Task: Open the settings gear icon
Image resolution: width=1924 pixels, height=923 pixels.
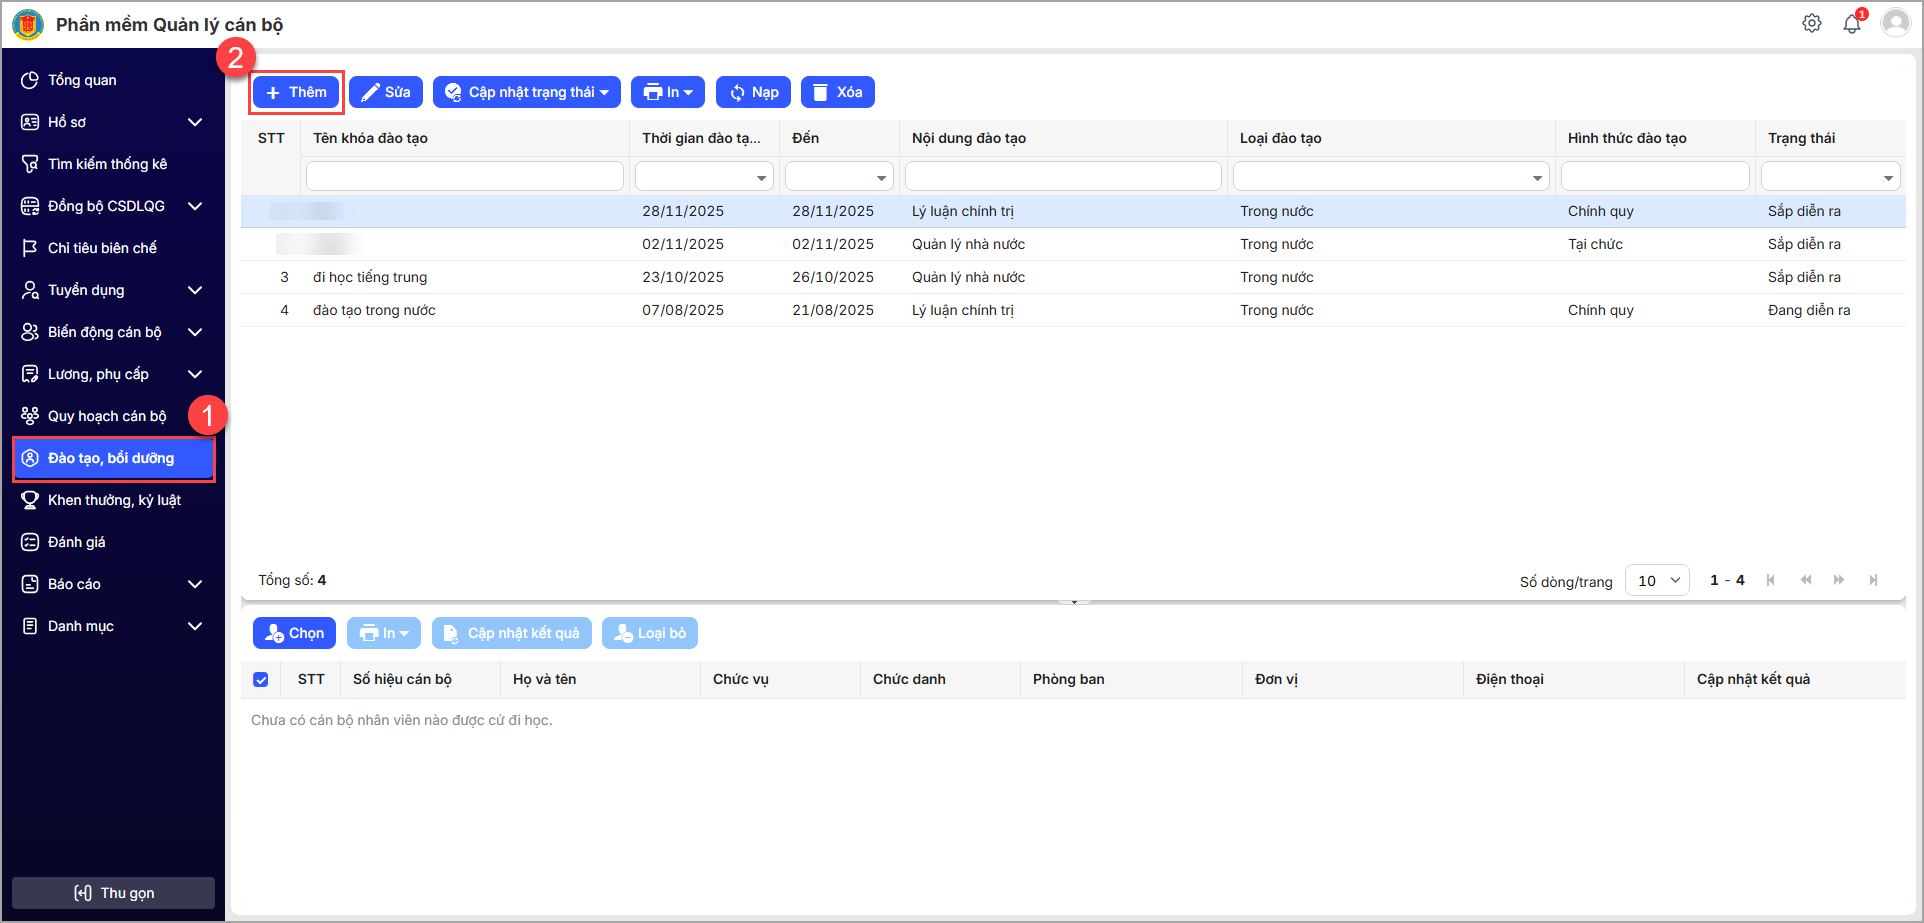Action: click(1811, 23)
